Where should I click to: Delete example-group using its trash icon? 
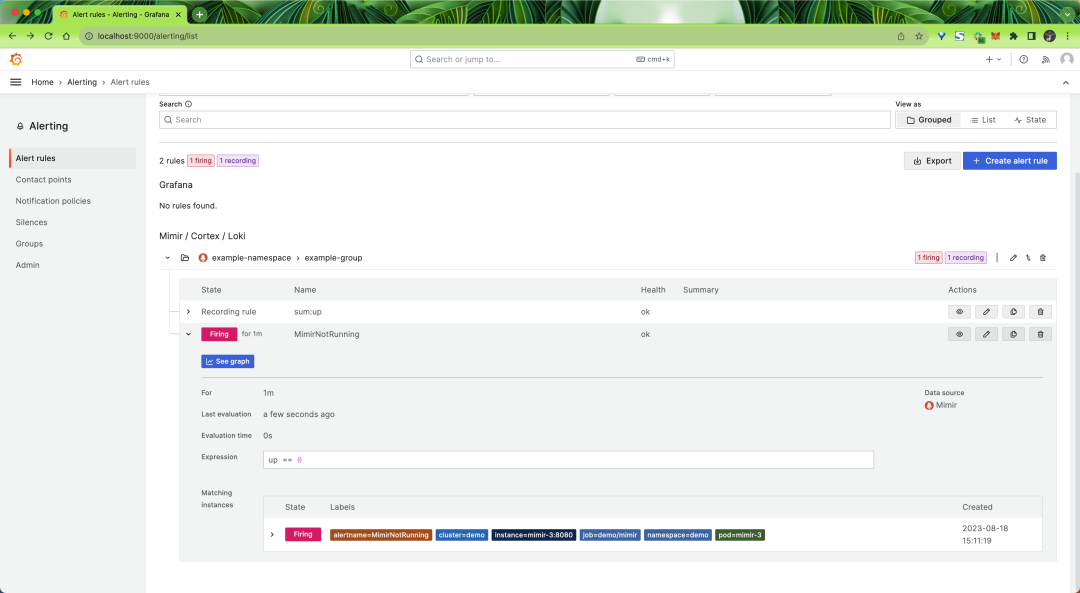click(x=1043, y=258)
